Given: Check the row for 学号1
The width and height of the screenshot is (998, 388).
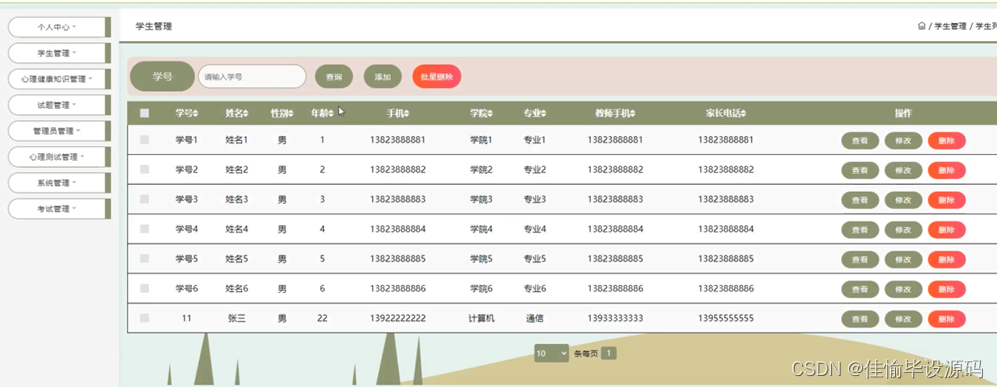Looking at the screenshot, I should coord(144,139).
